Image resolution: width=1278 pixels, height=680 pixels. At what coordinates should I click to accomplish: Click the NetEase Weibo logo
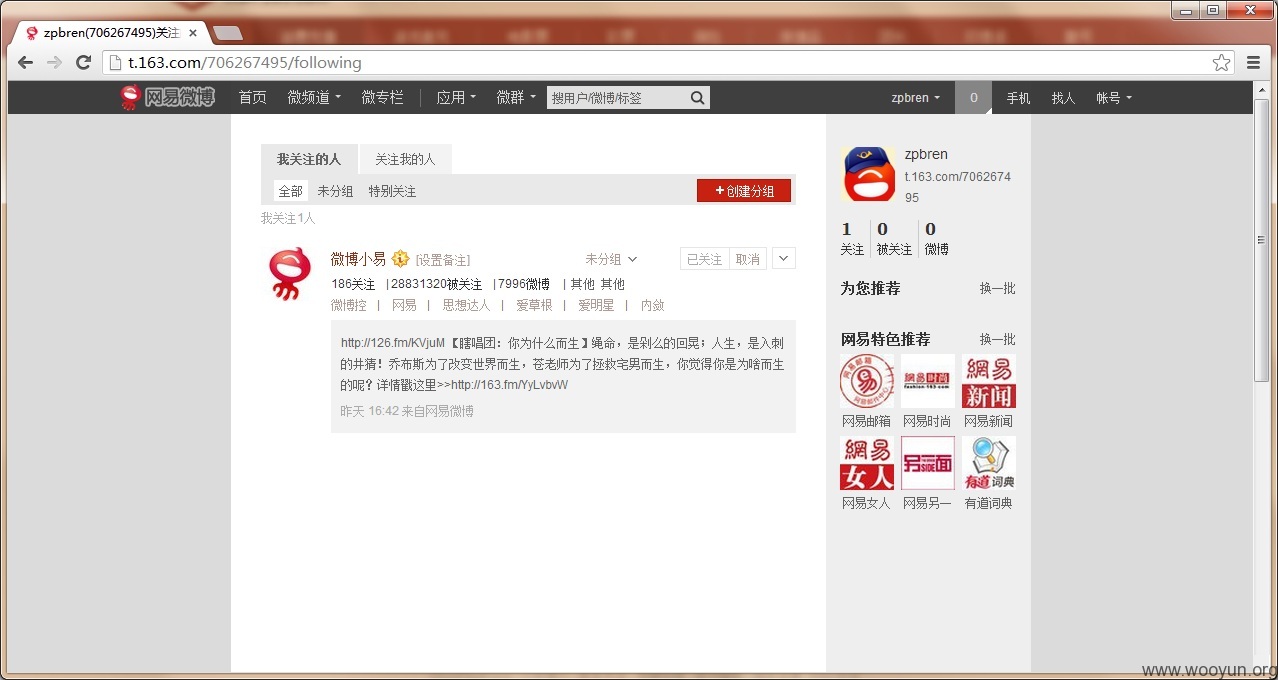click(x=167, y=97)
